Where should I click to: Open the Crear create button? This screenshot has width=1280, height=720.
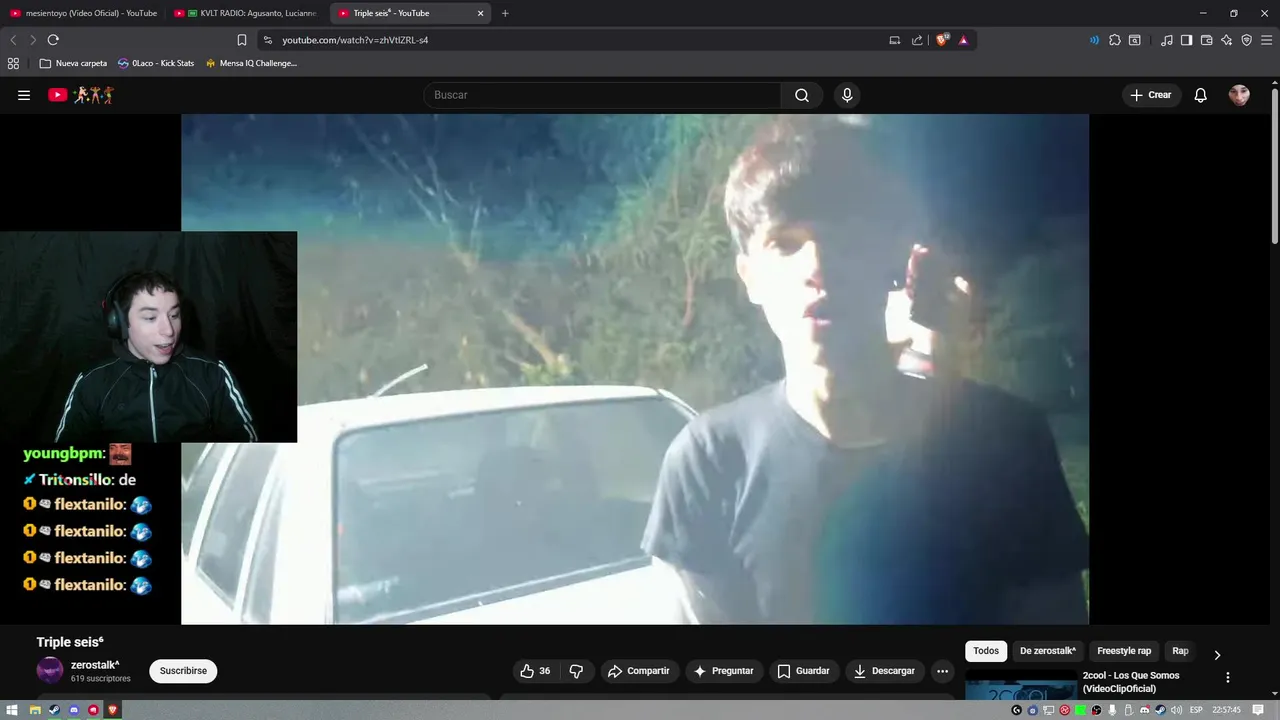point(1150,95)
